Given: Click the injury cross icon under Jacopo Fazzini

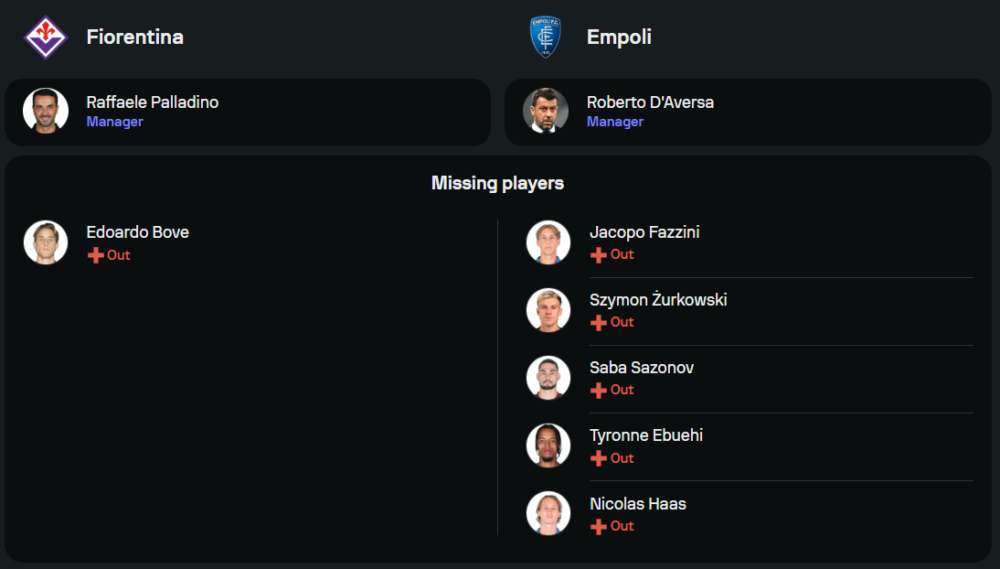Looking at the screenshot, I should 598,255.
